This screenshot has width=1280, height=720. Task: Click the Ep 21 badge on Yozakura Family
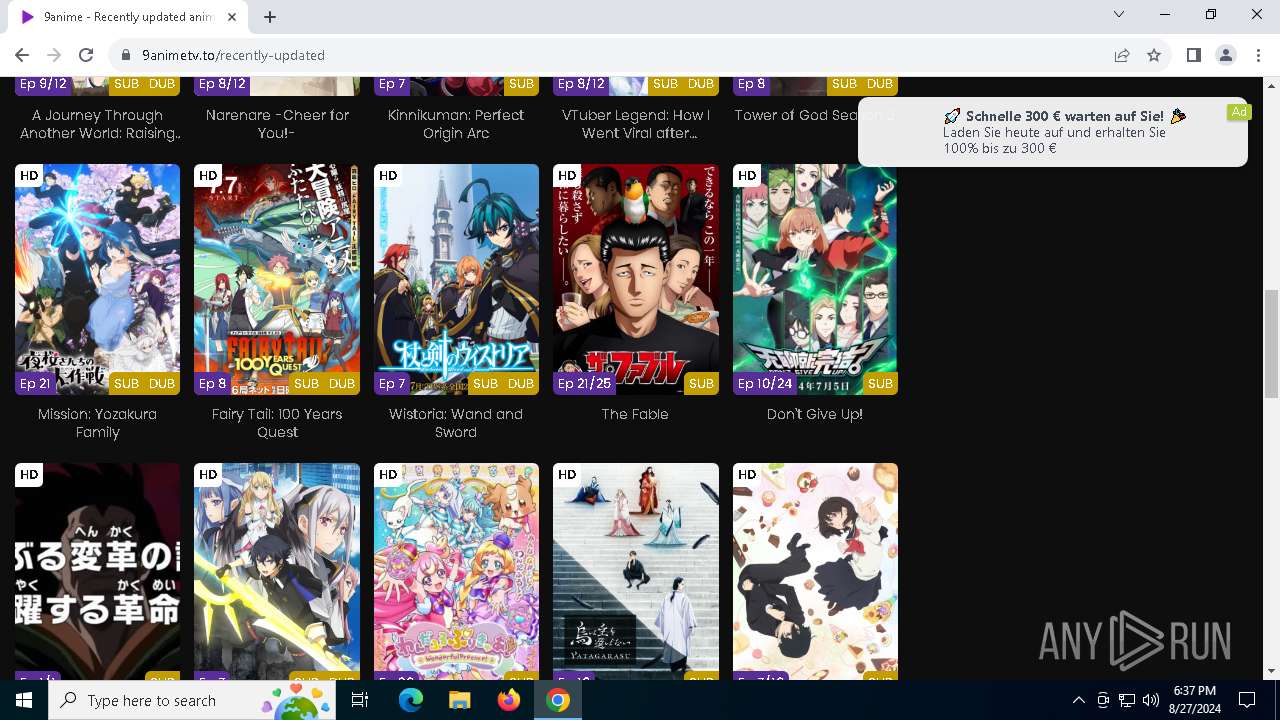pos(35,384)
